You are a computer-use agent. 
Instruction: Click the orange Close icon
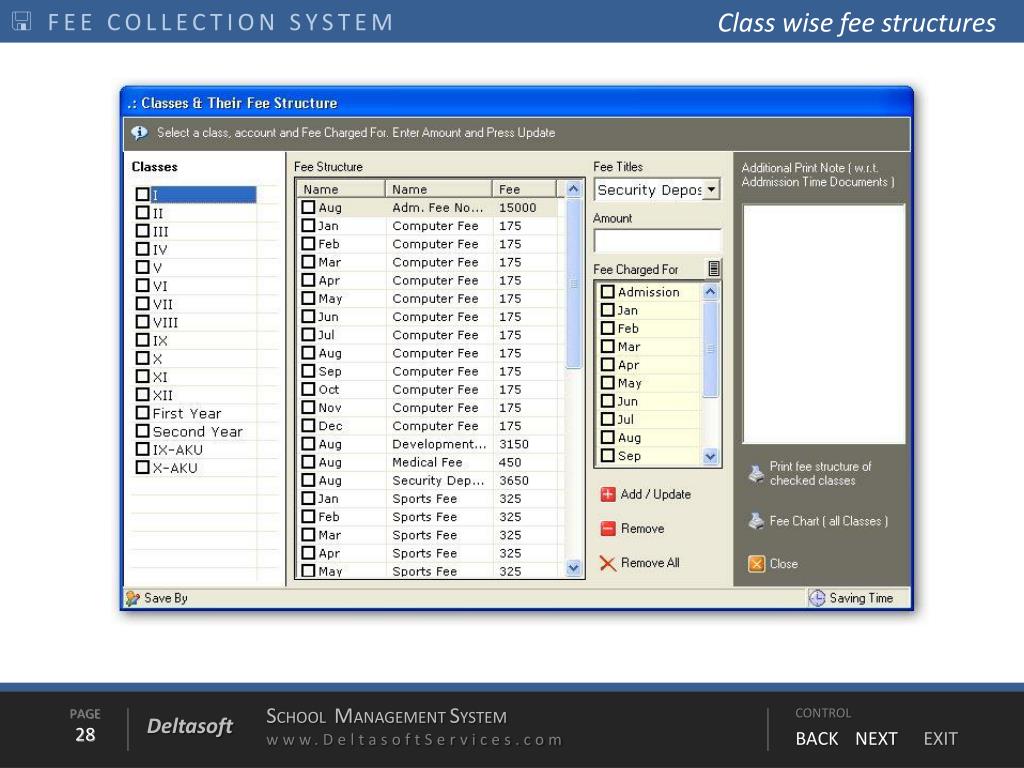[756, 564]
